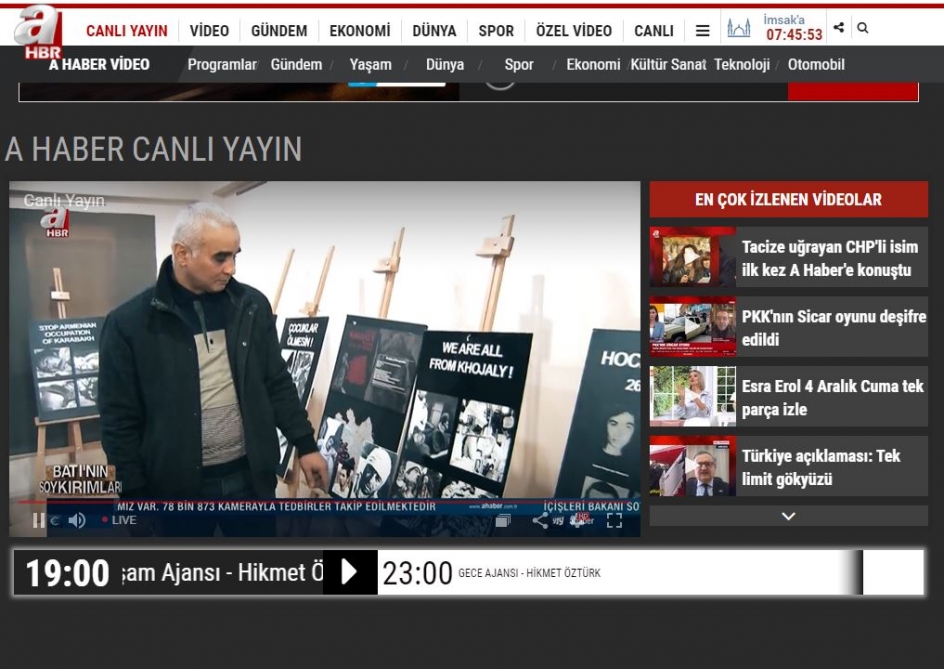
Task: Go to GÜNDEM in main navigation
Action: point(279,31)
